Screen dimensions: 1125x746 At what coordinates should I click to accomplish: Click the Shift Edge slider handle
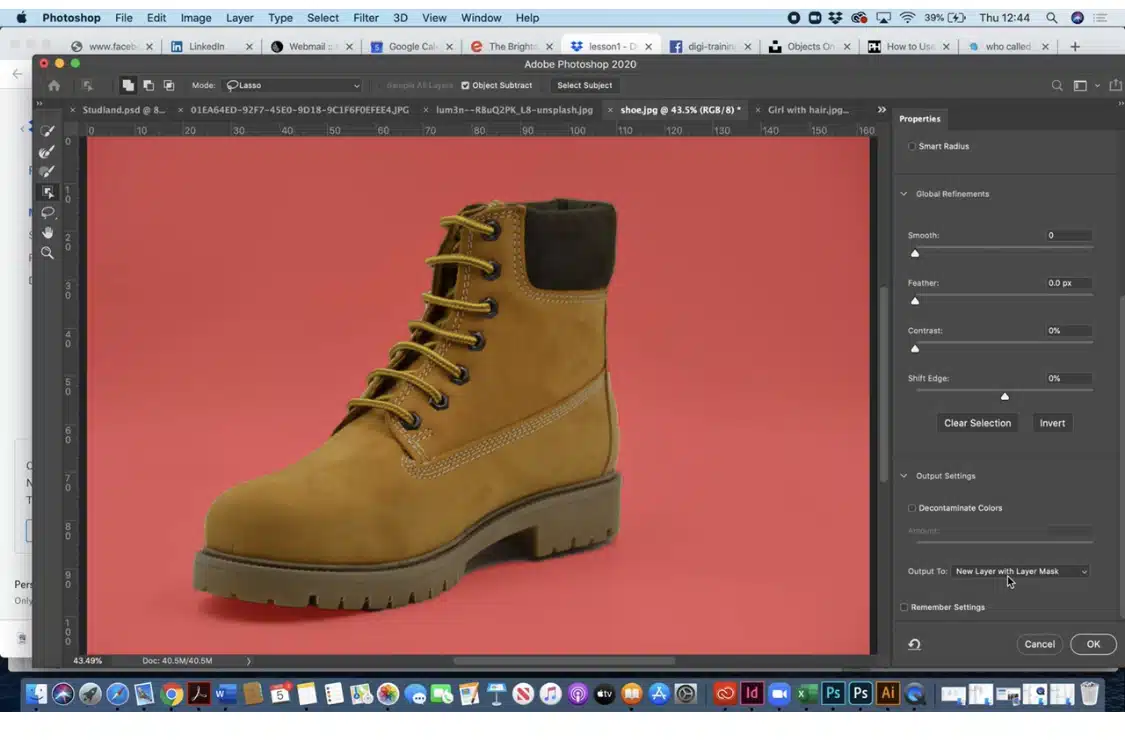pyautogui.click(x=1005, y=396)
